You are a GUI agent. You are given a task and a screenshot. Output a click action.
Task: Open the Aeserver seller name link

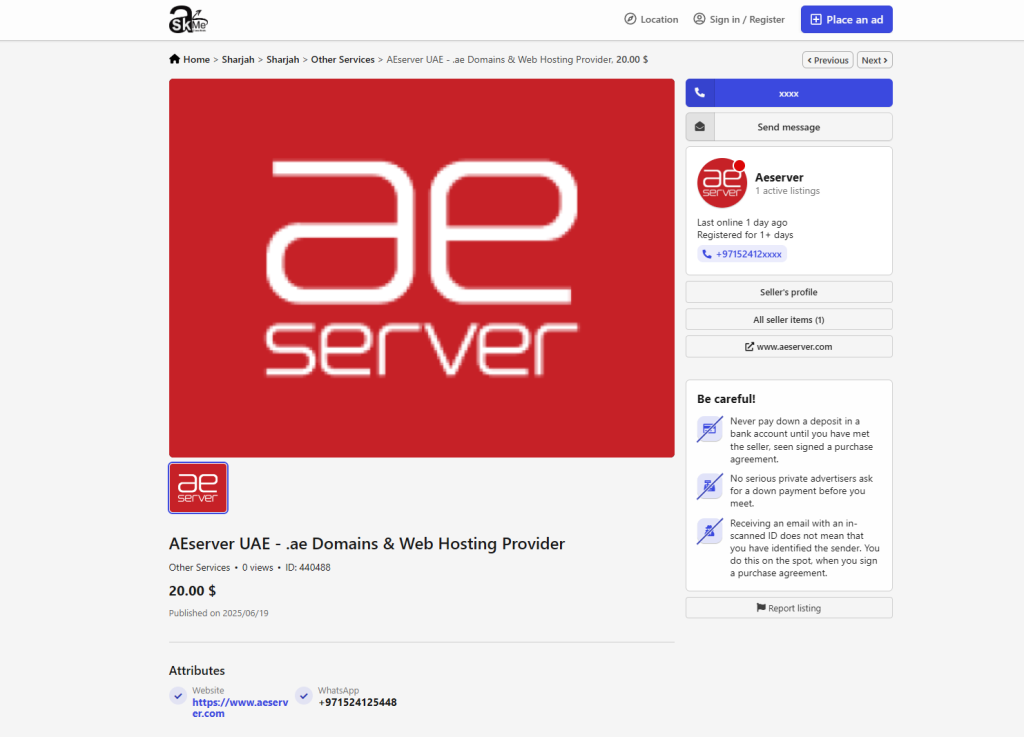point(779,177)
